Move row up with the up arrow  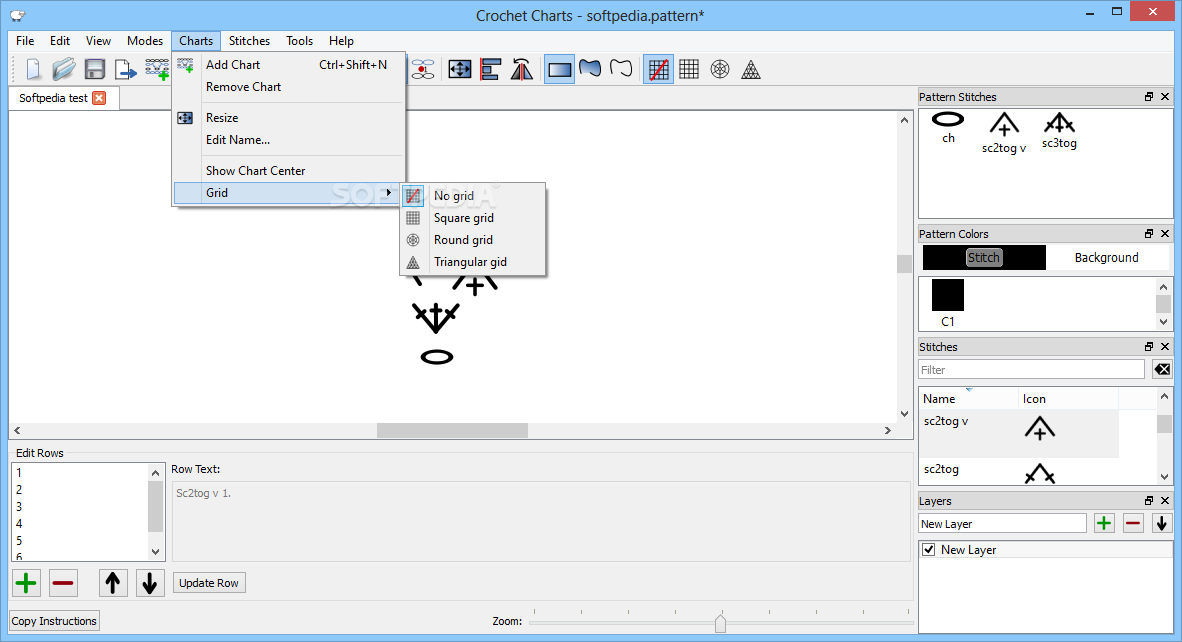pos(112,582)
